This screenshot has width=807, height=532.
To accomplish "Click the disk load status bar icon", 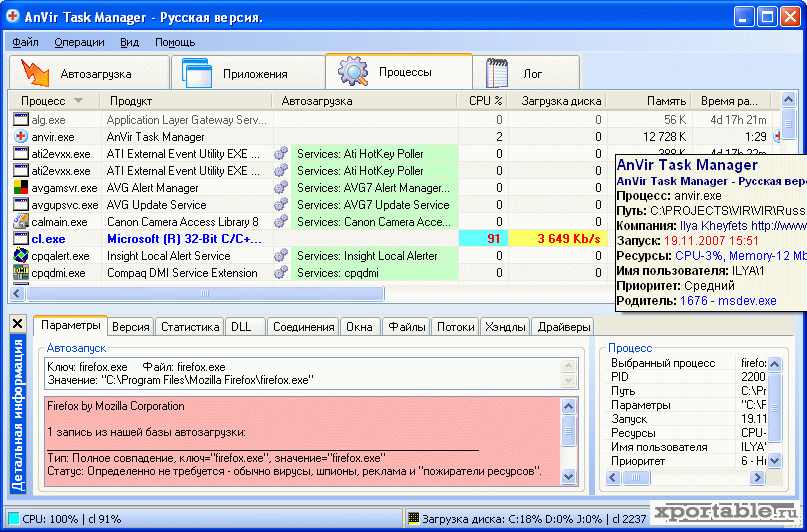I will [x=413, y=518].
